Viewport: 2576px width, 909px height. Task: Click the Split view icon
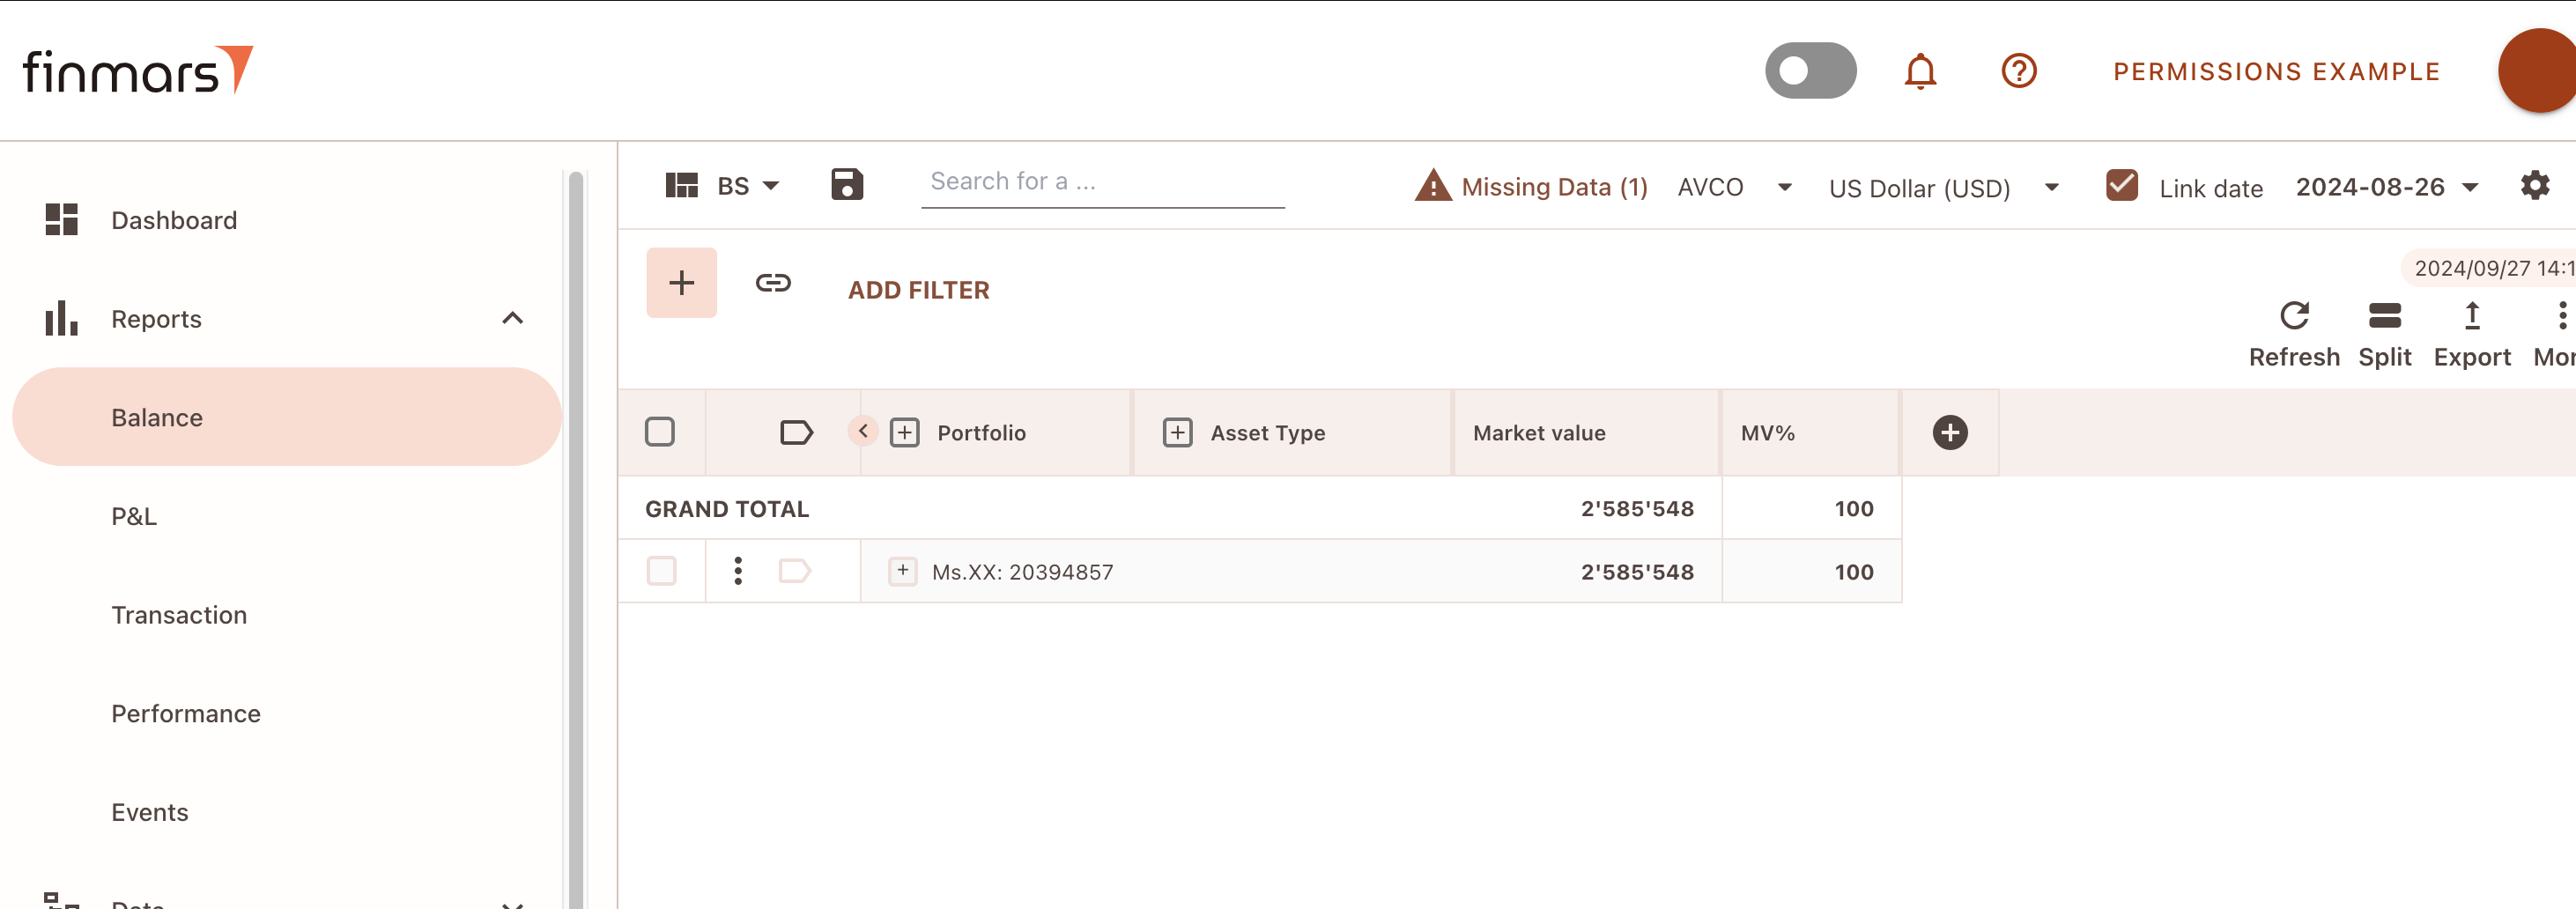pos(2384,316)
